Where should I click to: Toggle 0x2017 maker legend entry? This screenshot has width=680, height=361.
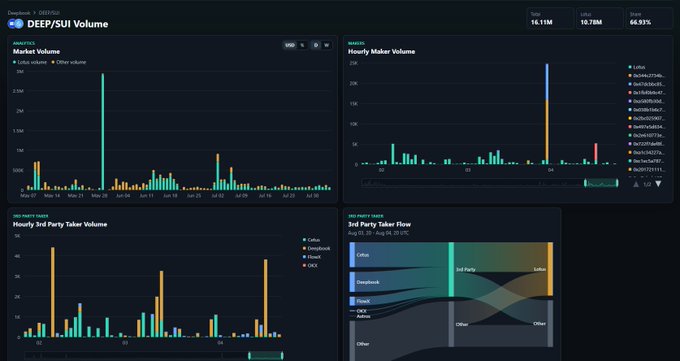coord(647,169)
